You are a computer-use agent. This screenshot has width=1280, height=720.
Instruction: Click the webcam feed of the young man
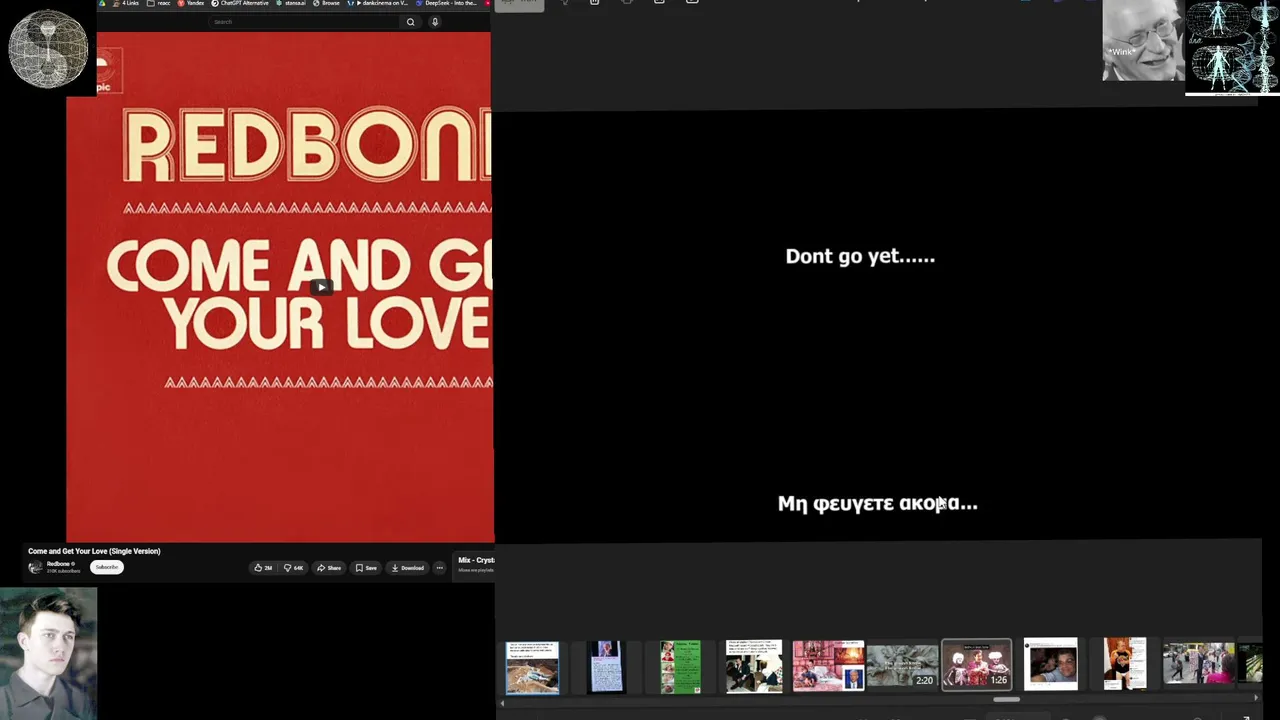(x=48, y=653)
